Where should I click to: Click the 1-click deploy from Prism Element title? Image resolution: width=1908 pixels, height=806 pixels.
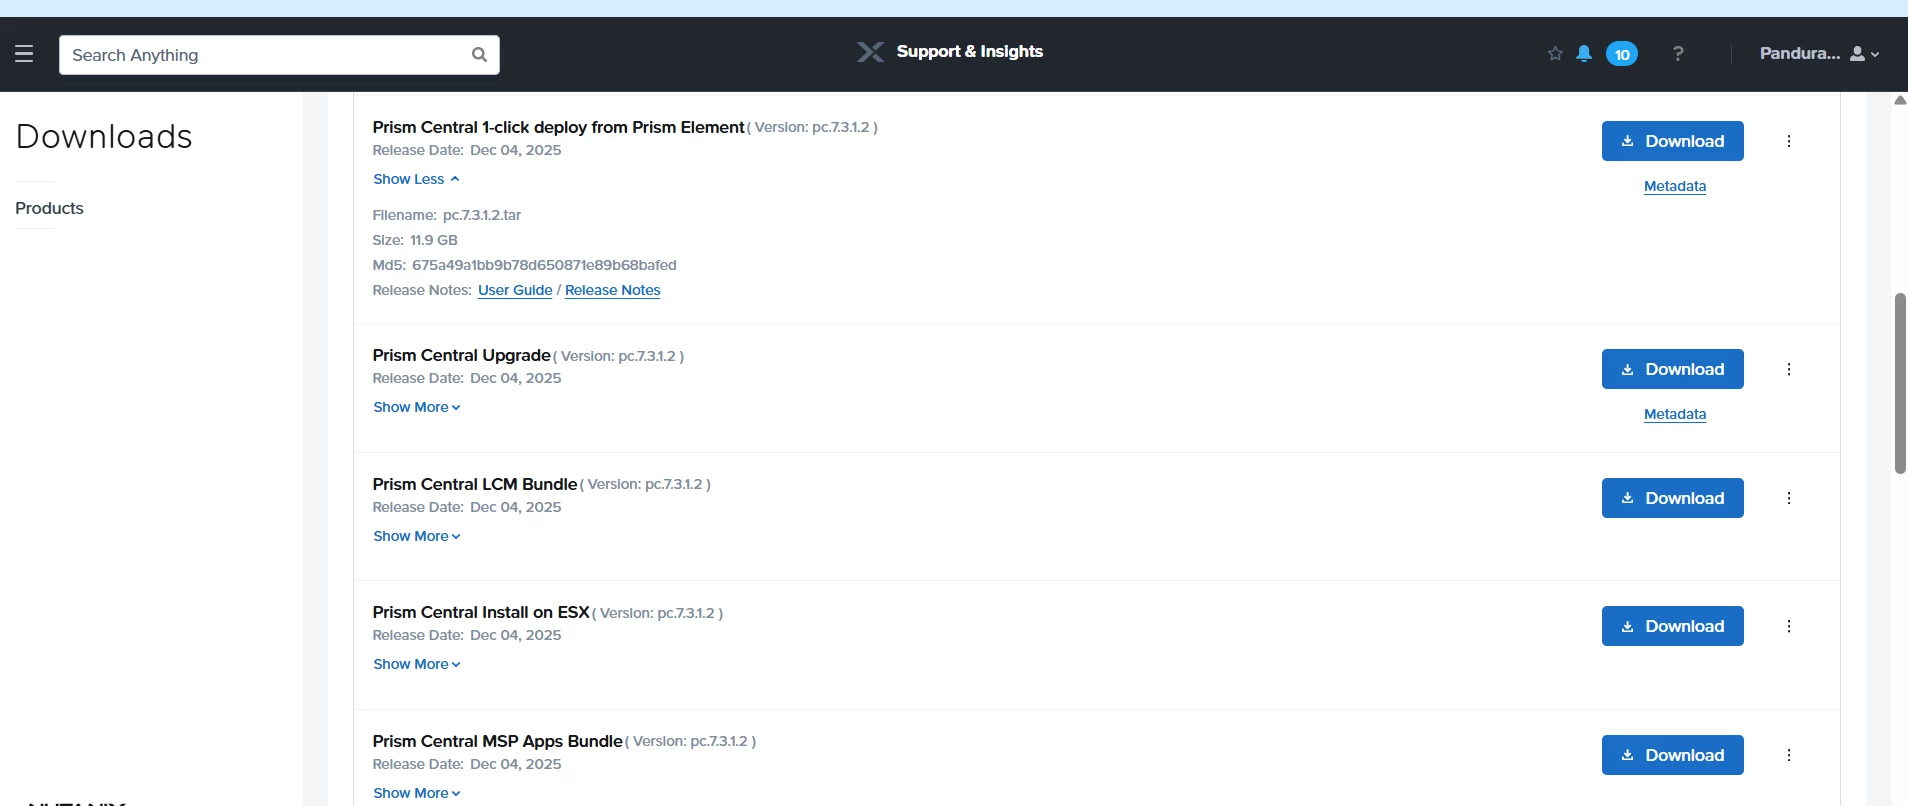(558, 127)
